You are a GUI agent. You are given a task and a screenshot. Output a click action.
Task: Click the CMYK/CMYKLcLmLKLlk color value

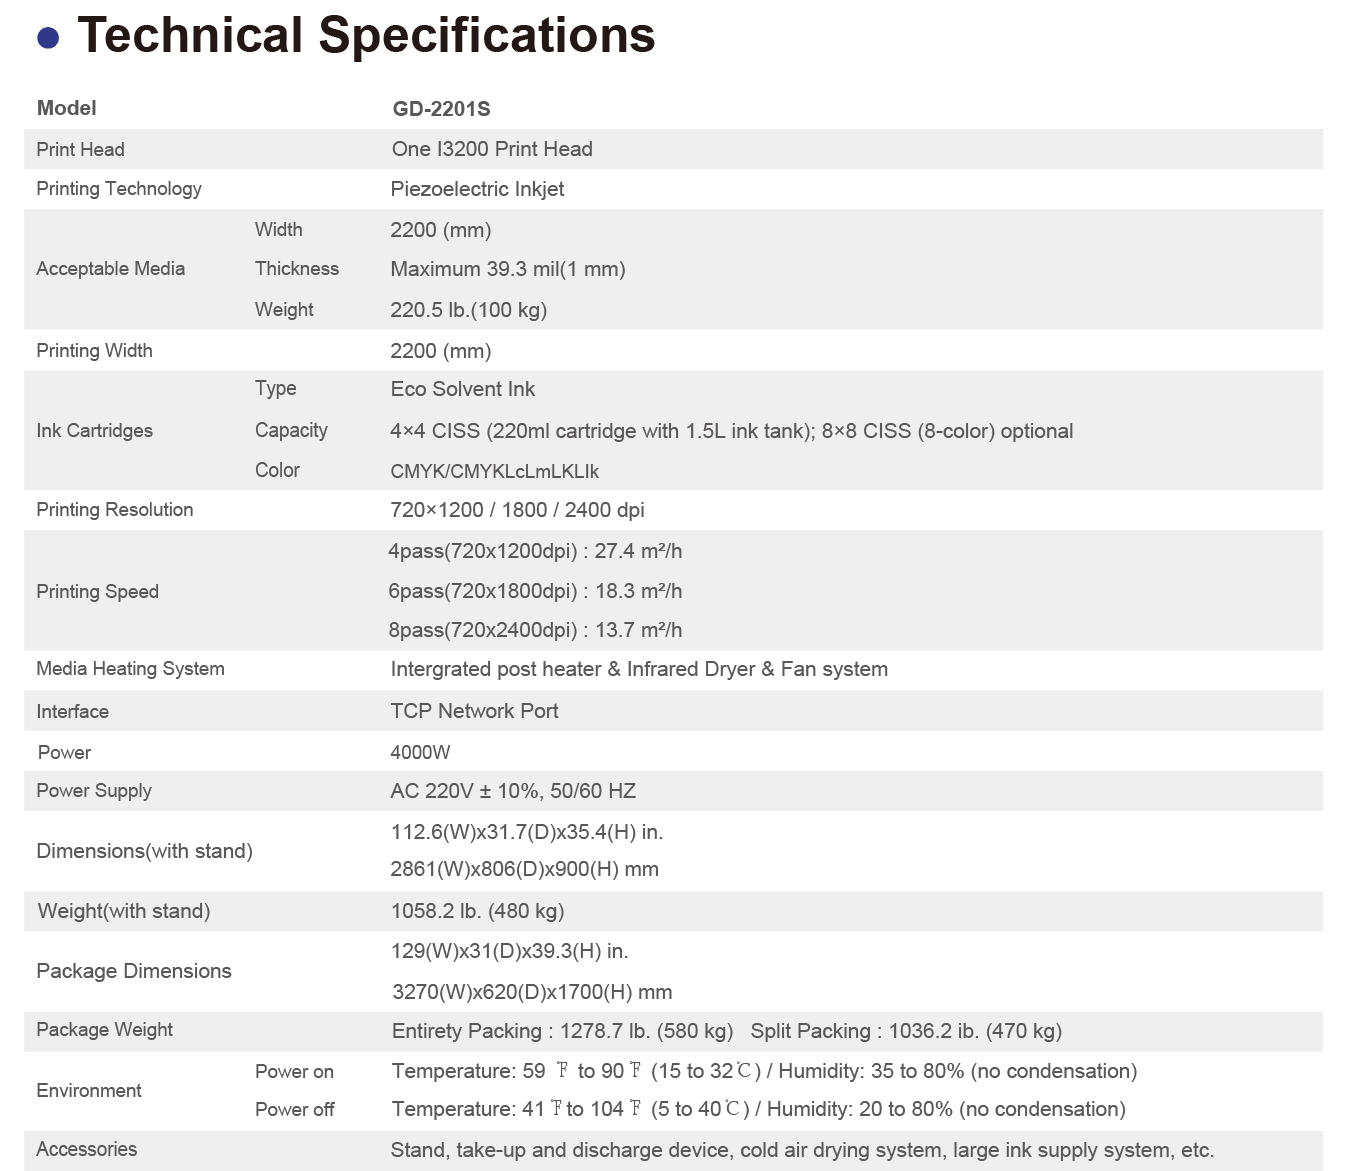click(x=495, y=471)
